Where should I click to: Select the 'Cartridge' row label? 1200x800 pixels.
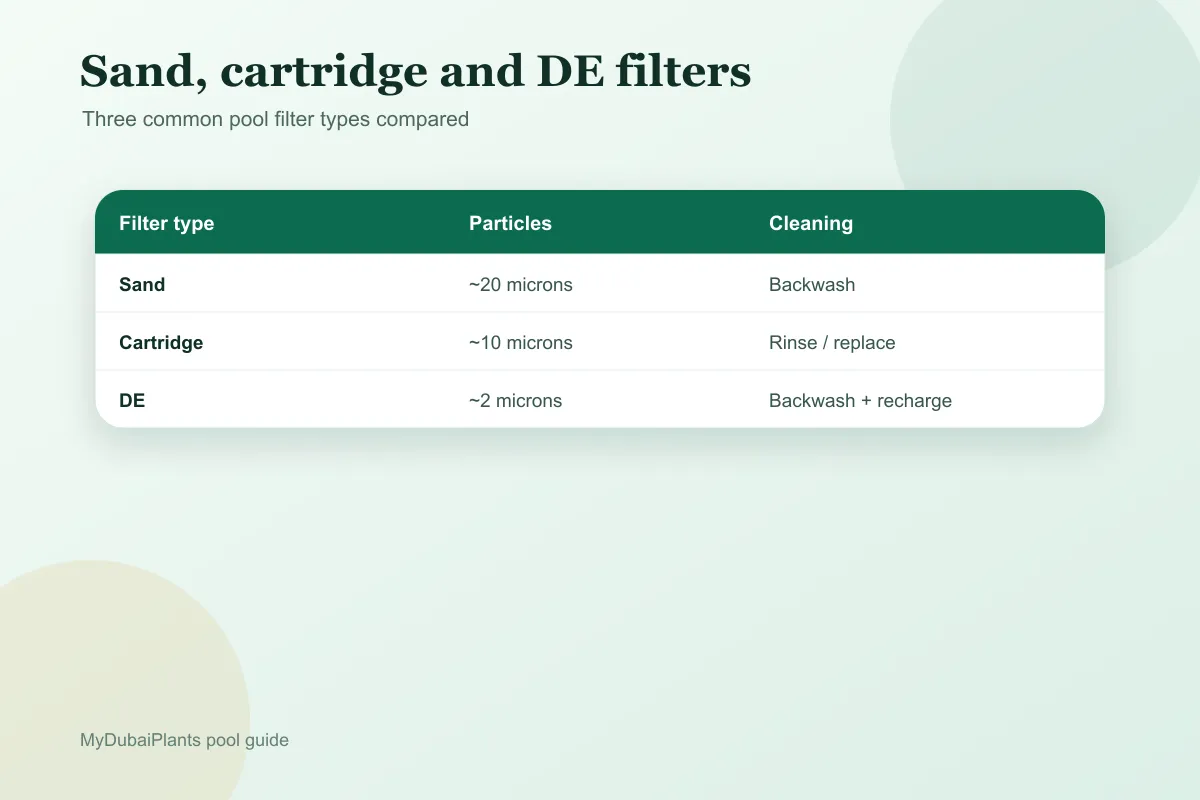tap(161, 342)
